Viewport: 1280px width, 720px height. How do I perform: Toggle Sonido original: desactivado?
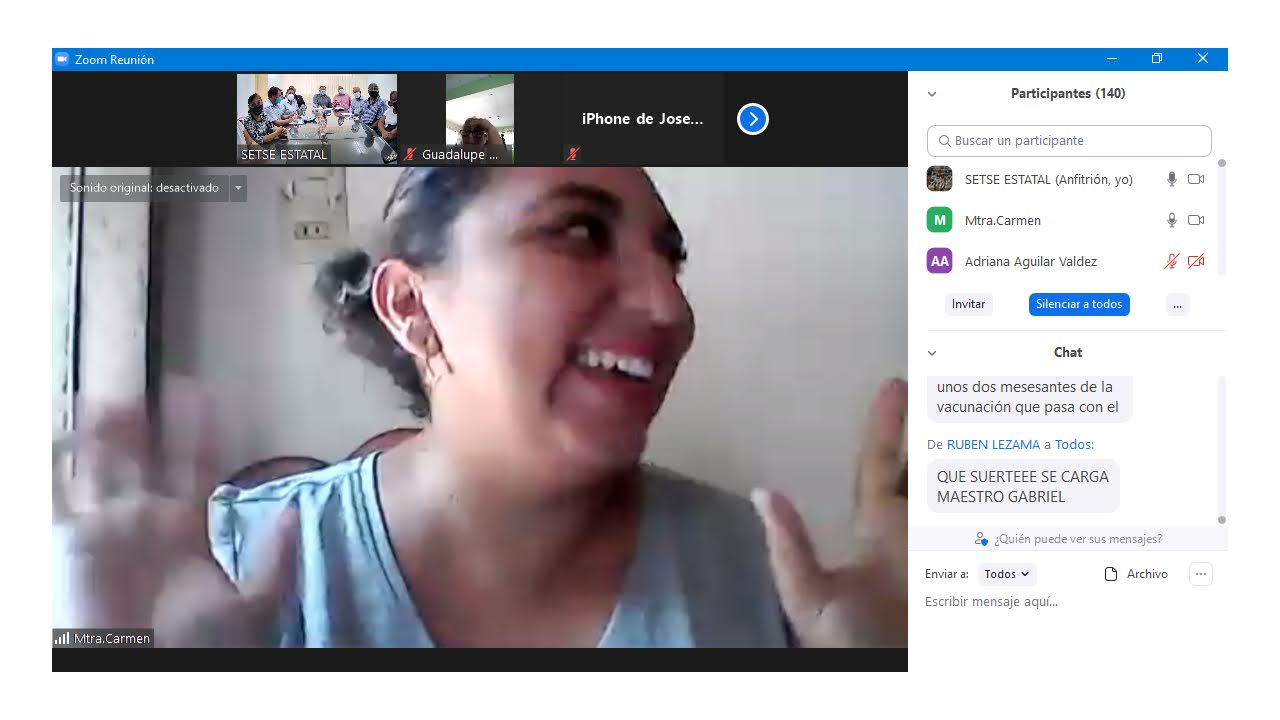coord(144,188)
